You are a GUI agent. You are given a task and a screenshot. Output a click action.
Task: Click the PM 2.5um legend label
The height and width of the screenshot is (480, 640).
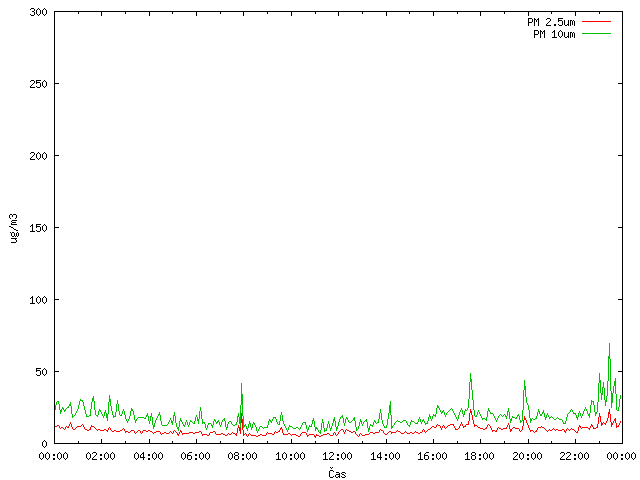click(551, 22)
